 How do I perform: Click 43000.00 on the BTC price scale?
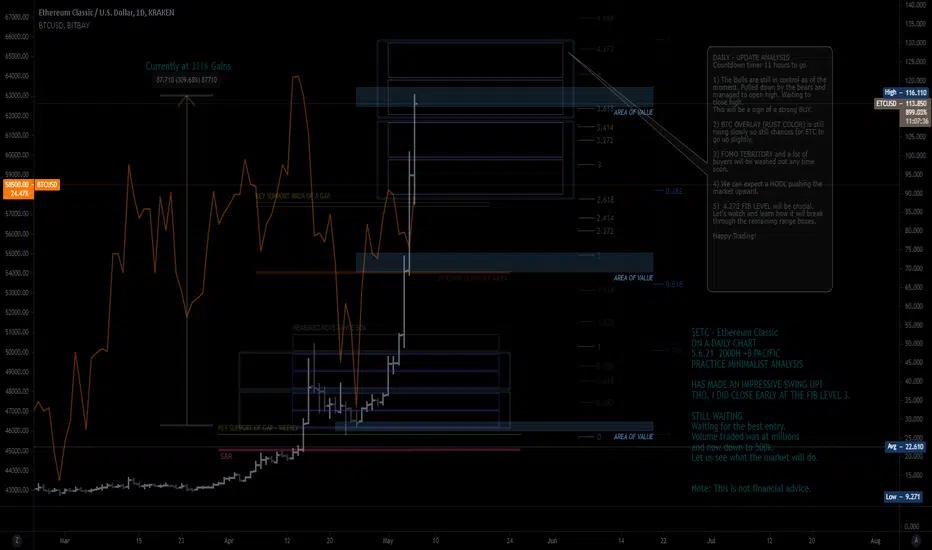[17, 490]
